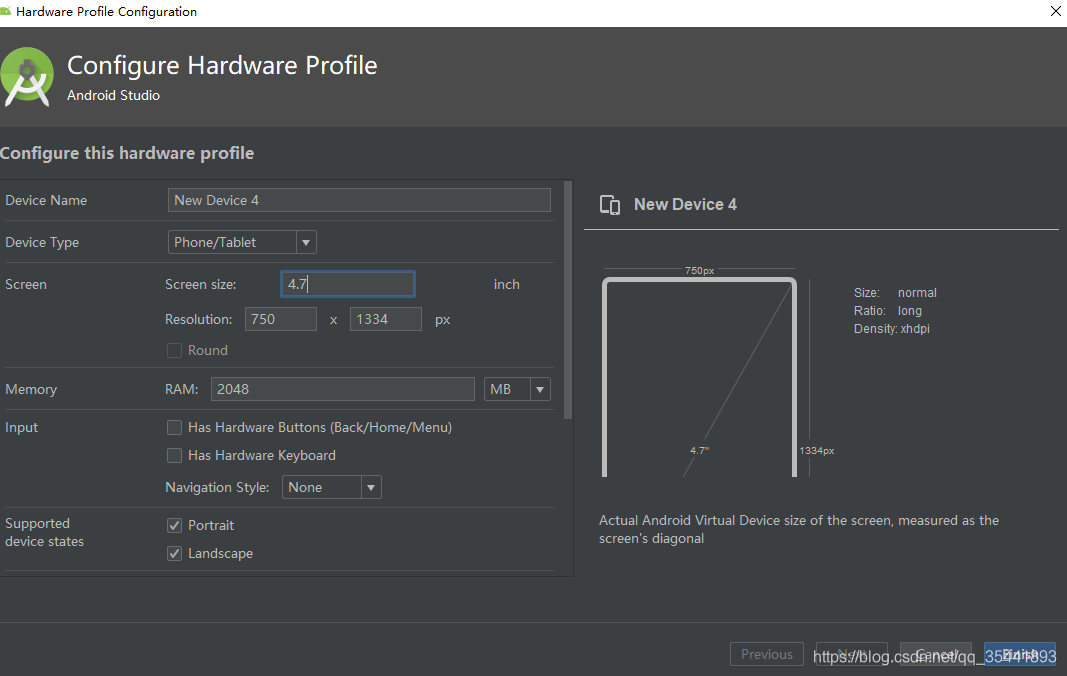Click the 'New Device 4' preview heading
The width and height of the screenshot is (1067, 676).
[x=685, y=204]
